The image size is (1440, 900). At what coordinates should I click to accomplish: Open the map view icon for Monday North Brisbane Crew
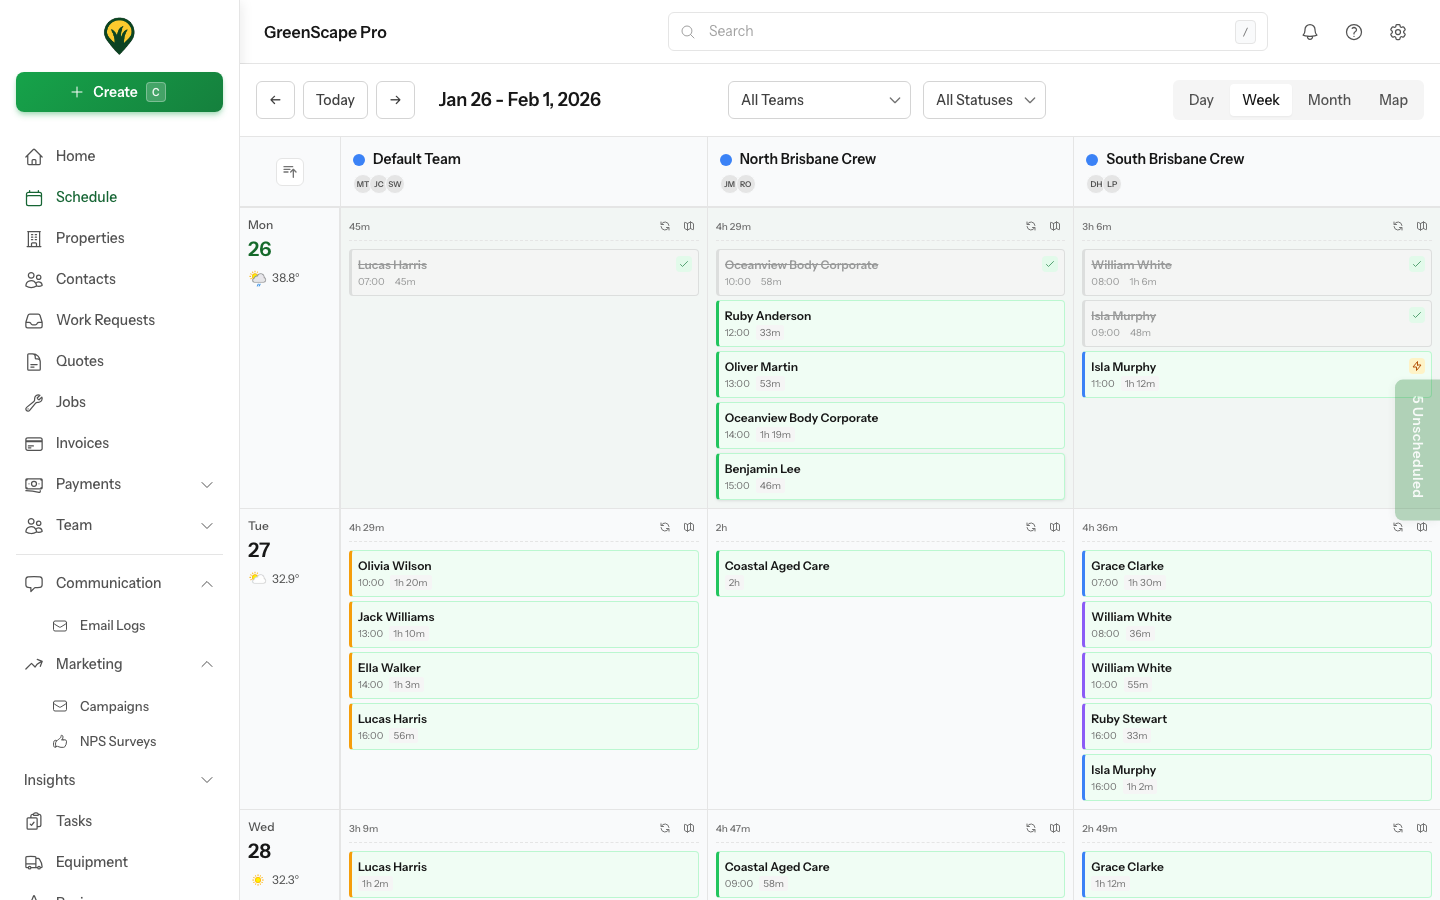pos(1055,226)
